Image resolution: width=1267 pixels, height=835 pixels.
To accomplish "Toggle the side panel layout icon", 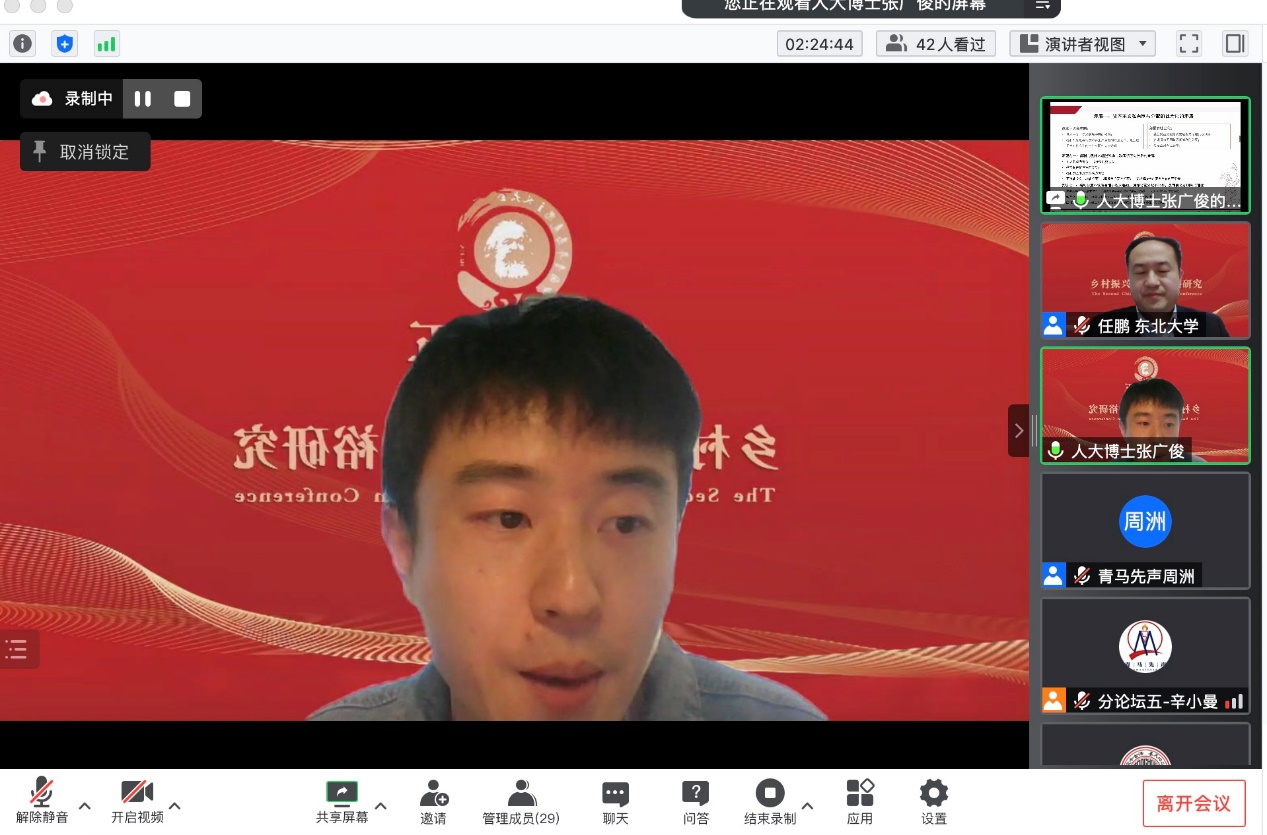I will click(x=1235, y=44).
